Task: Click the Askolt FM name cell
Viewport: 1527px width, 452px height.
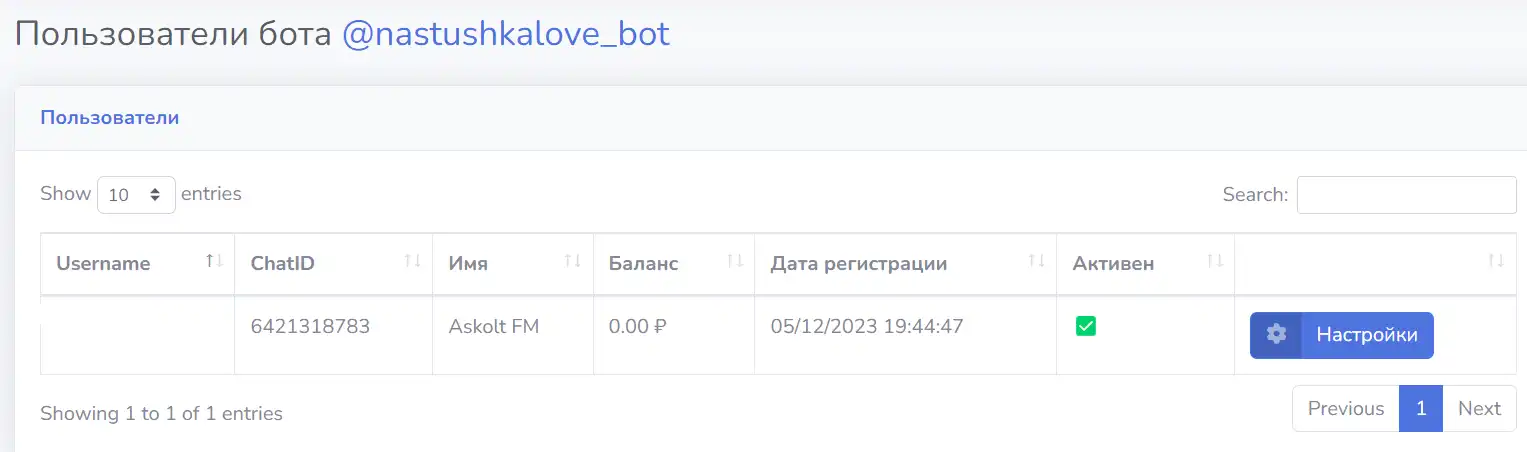Action: (493, 326)
